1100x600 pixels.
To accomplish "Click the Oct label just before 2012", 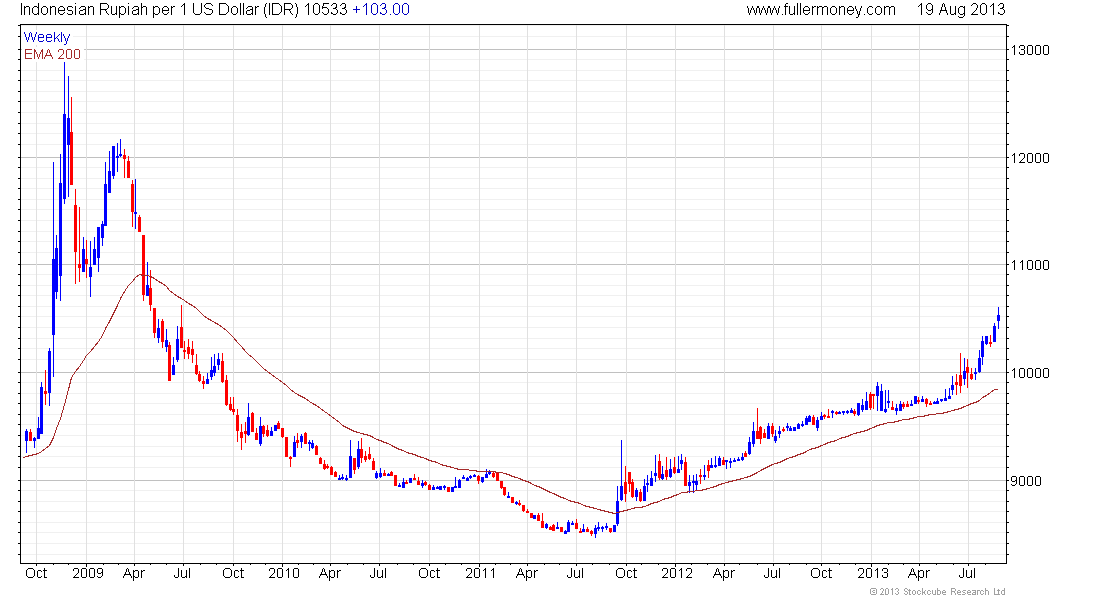I will [x=626, y=573].
